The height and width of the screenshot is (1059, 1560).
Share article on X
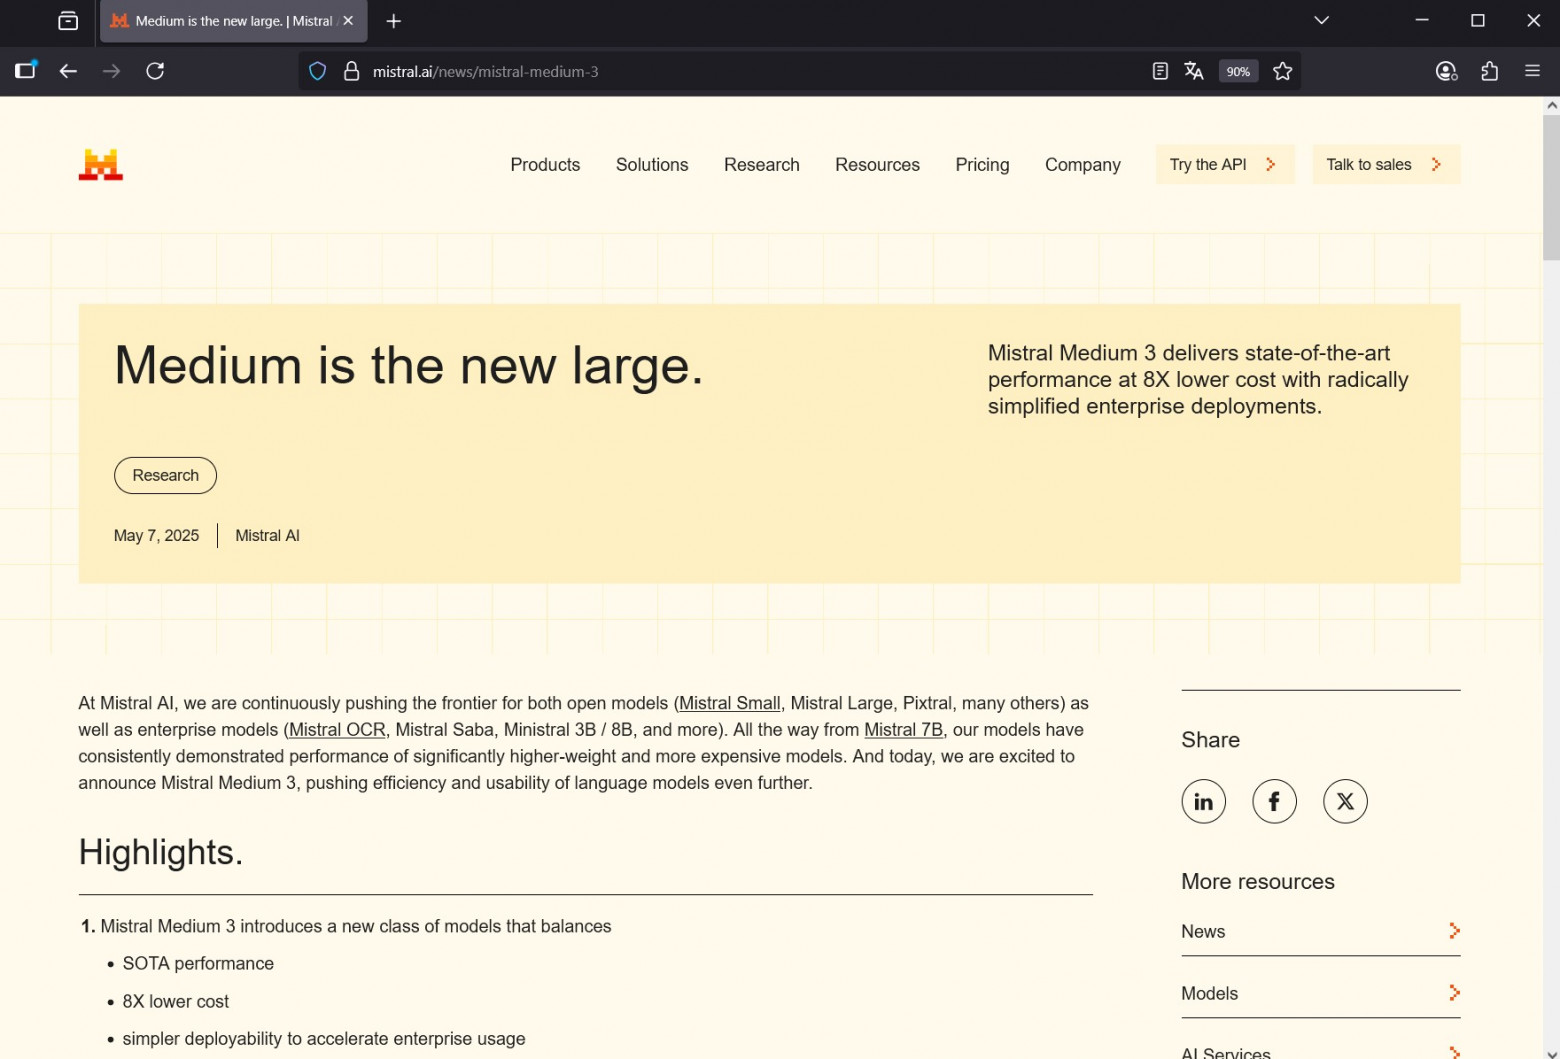(x=1346, y=802)
